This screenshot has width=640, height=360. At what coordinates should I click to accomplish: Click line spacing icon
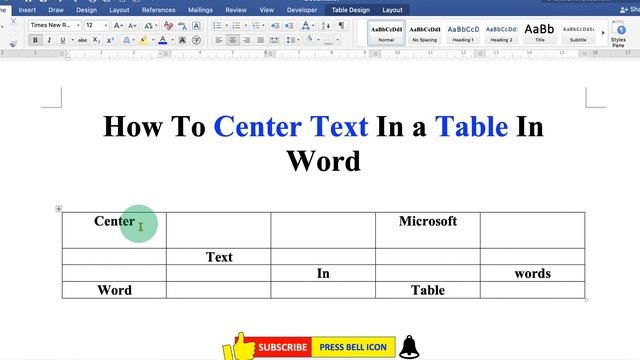[x=290, y=40]
